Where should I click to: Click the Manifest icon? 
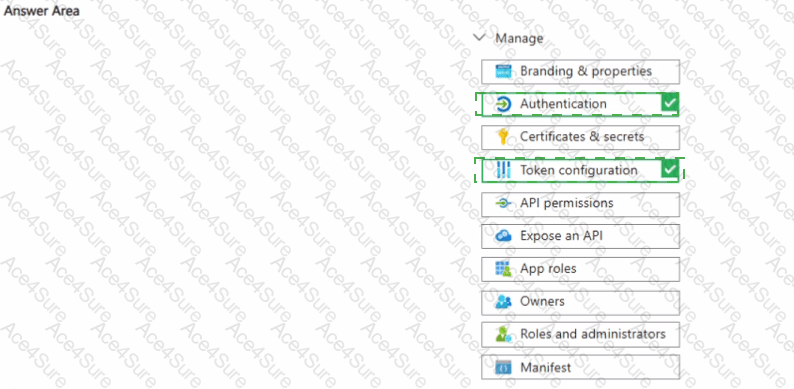pyautogui.click(x=503, y=367)
